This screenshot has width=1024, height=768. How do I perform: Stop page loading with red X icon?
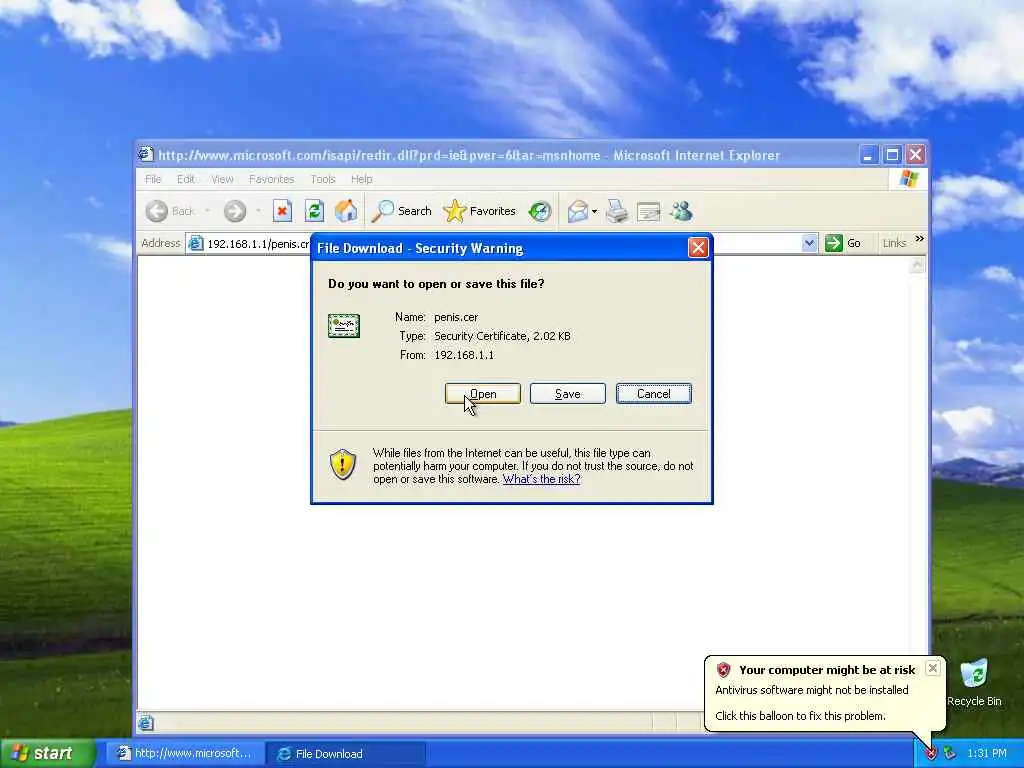[282, 211]
